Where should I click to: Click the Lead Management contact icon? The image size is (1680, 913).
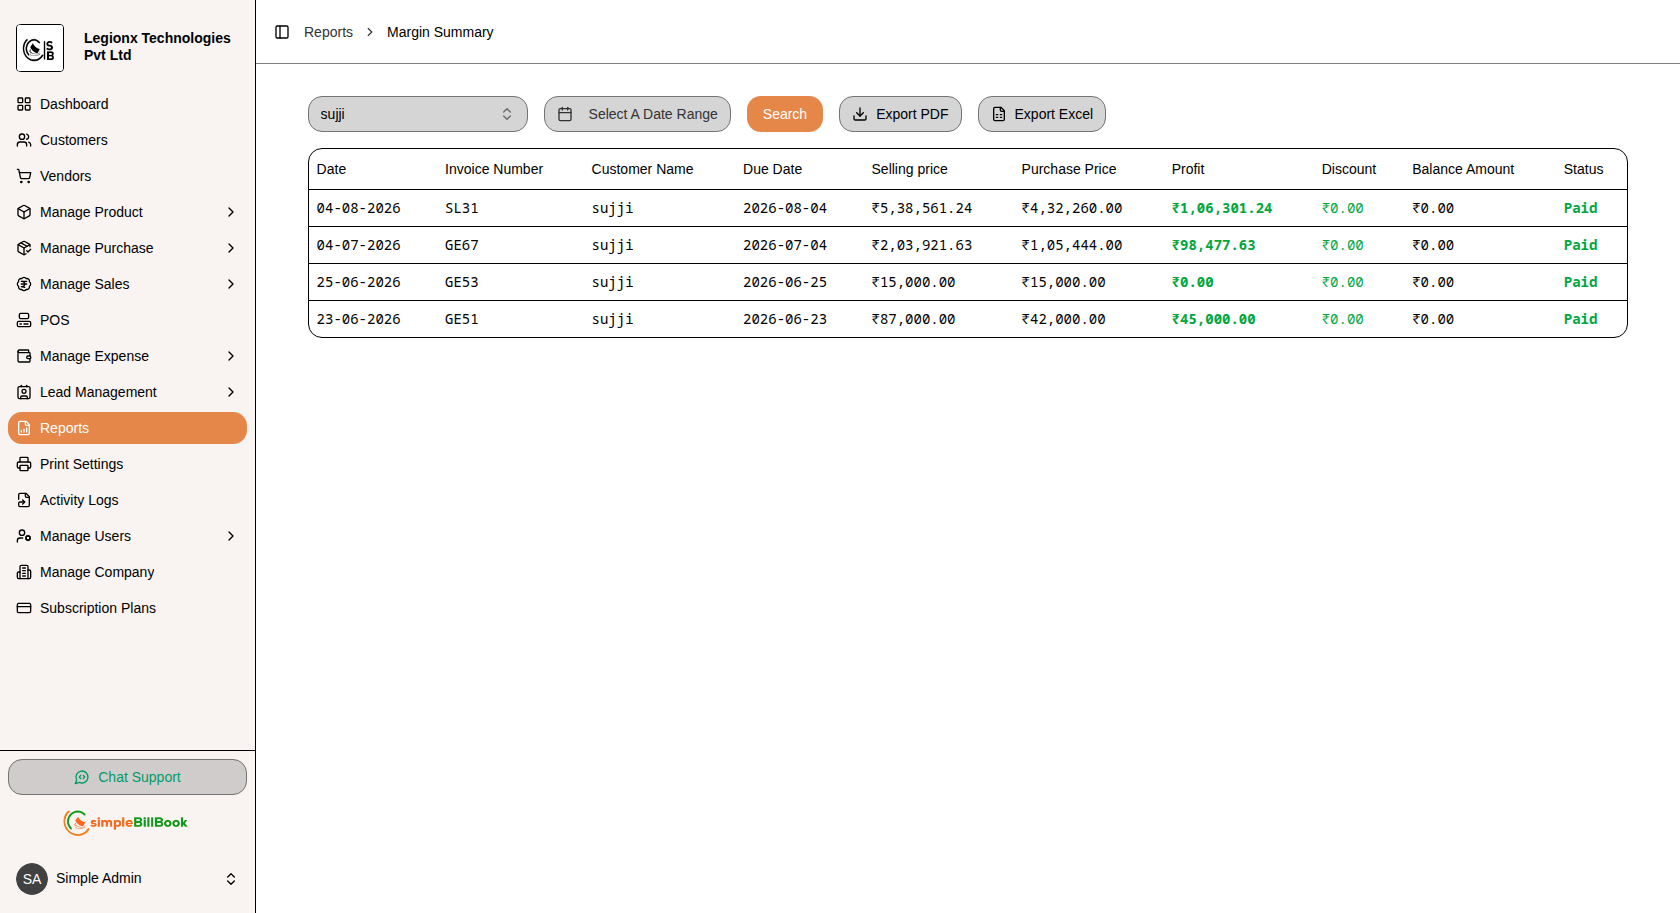[x=24, y=392]
